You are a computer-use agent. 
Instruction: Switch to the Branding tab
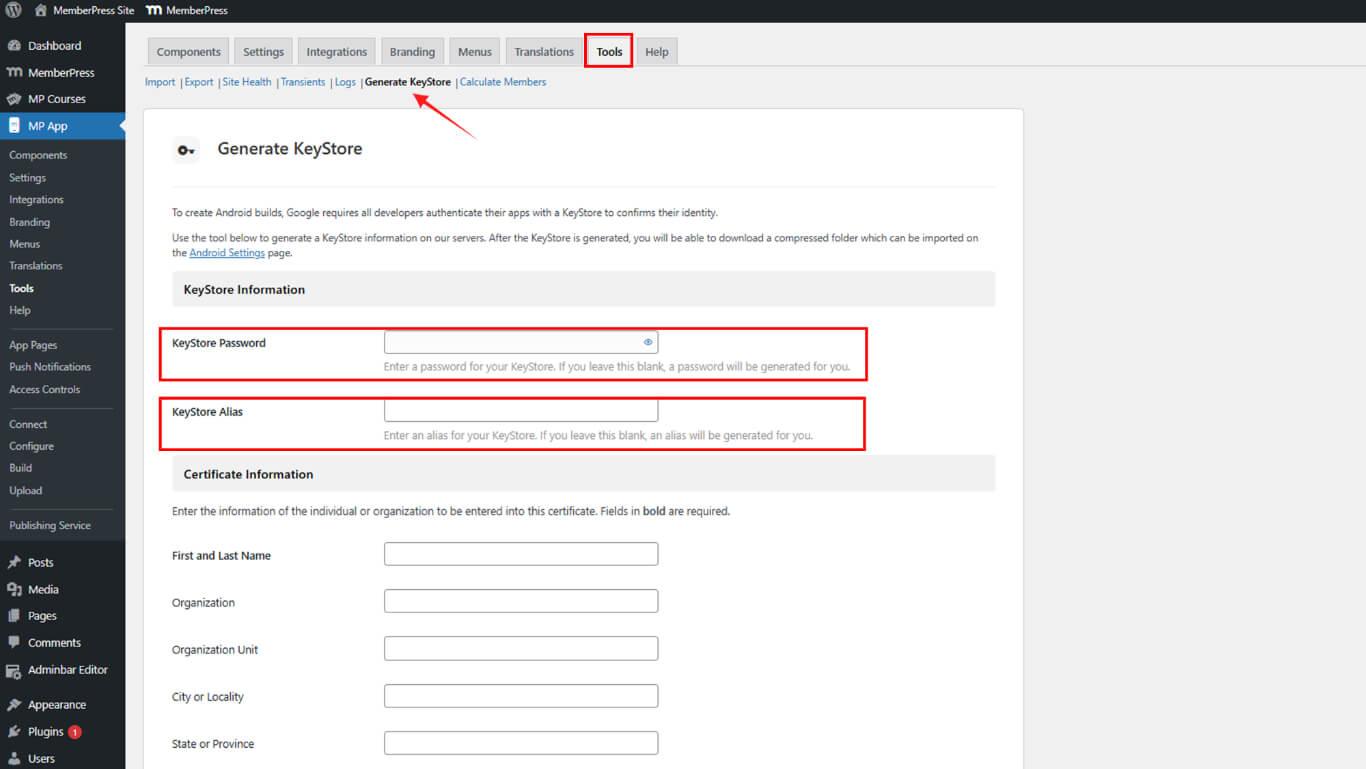click(412, 52)
